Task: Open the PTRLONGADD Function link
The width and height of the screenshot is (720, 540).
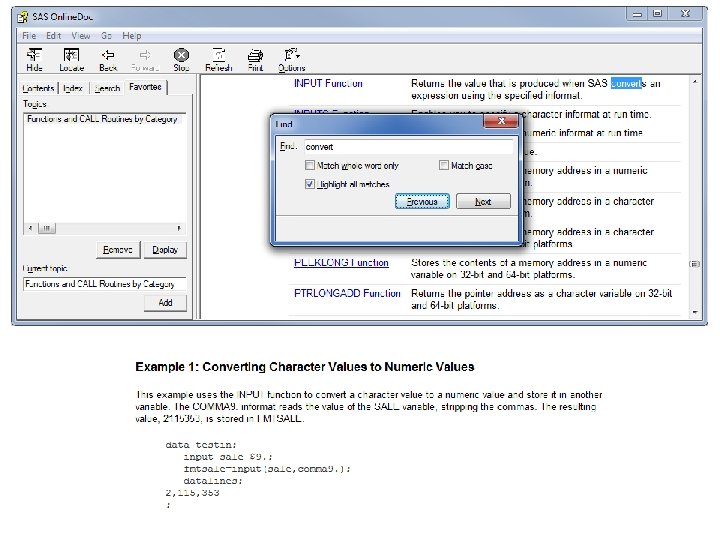Action: click(x=347, y=293)
